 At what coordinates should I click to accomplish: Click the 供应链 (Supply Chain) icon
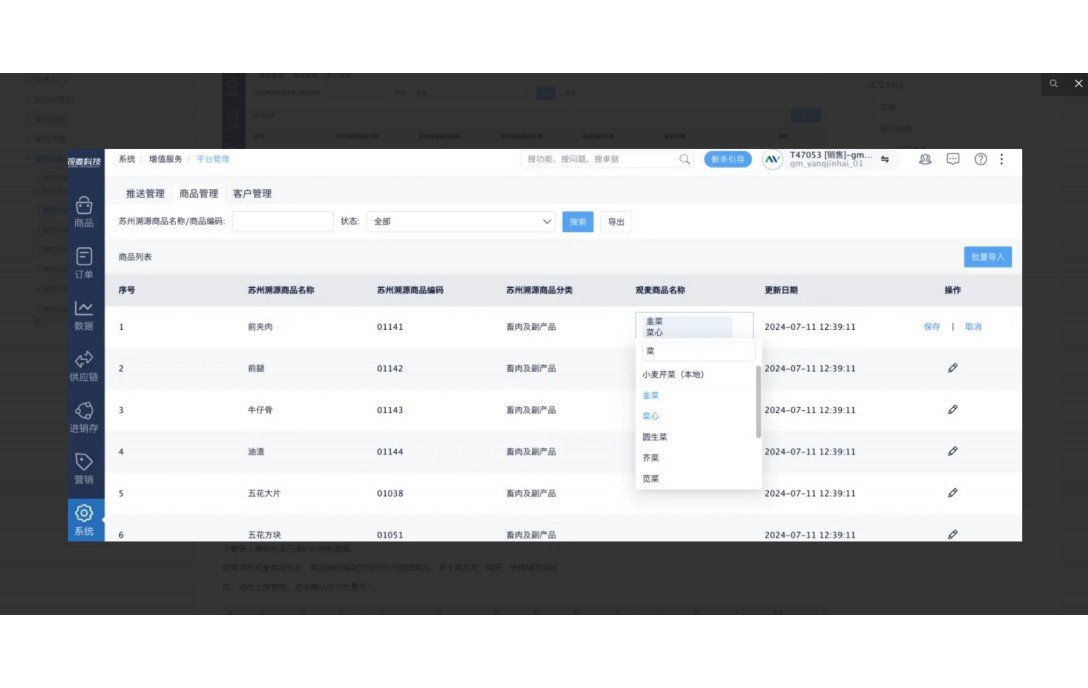(x=84, y=363)
